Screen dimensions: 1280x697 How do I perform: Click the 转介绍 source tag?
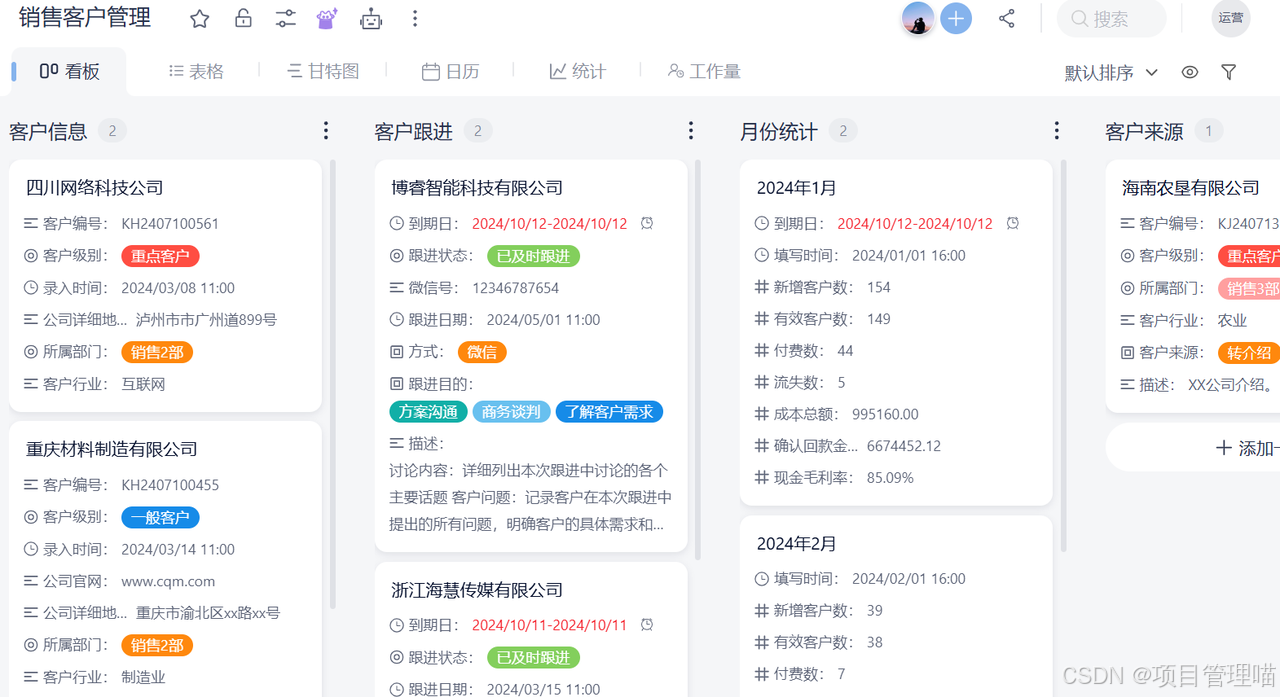1249,352
